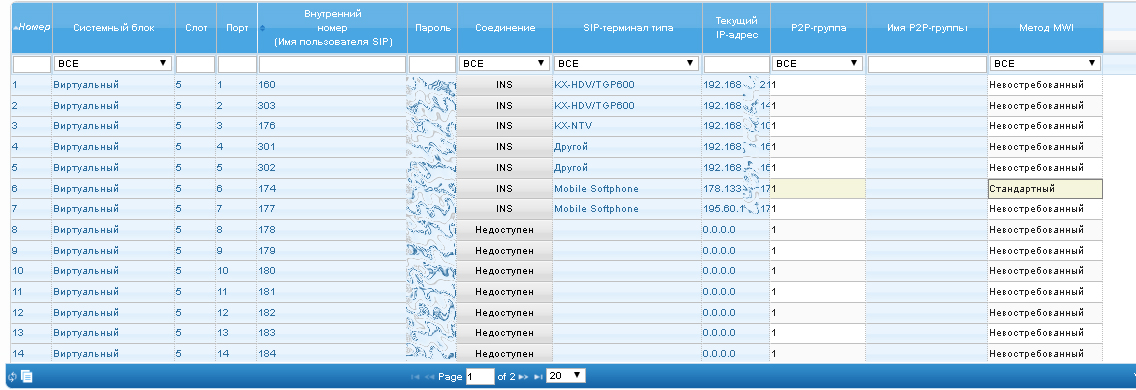Click extension number 177
Viewport: 1136px width, 390px height.
[x=267, y=209]
